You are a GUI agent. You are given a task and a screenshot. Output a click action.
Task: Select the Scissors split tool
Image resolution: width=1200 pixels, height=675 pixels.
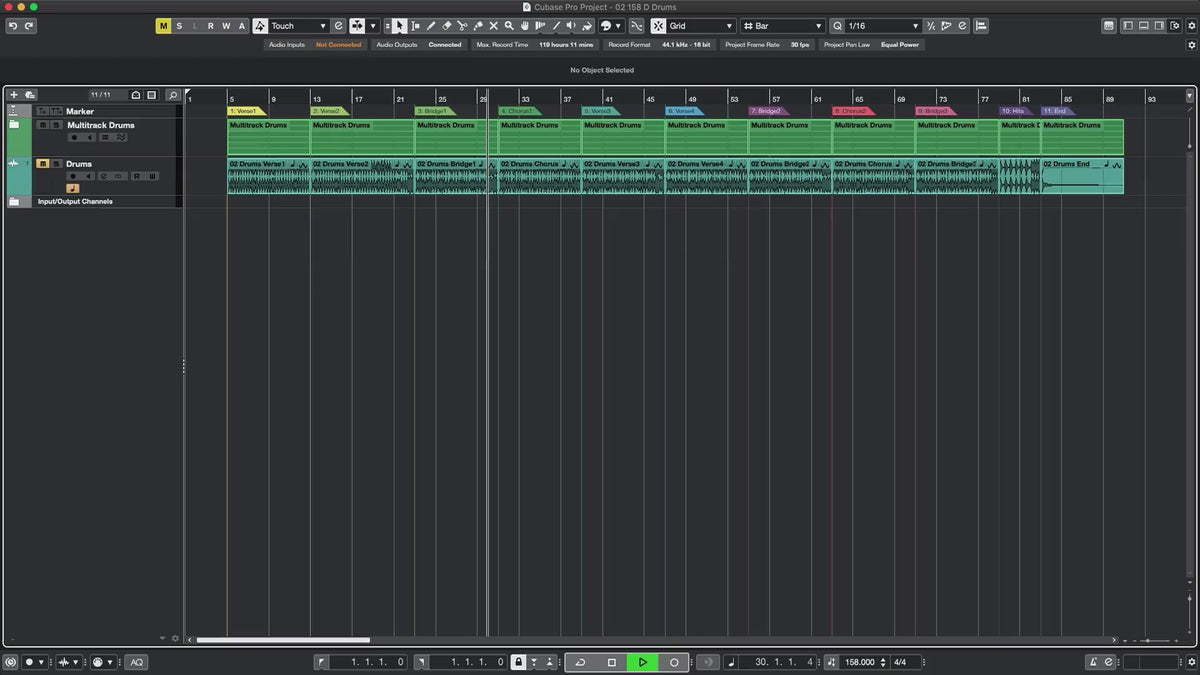(462, 26)
